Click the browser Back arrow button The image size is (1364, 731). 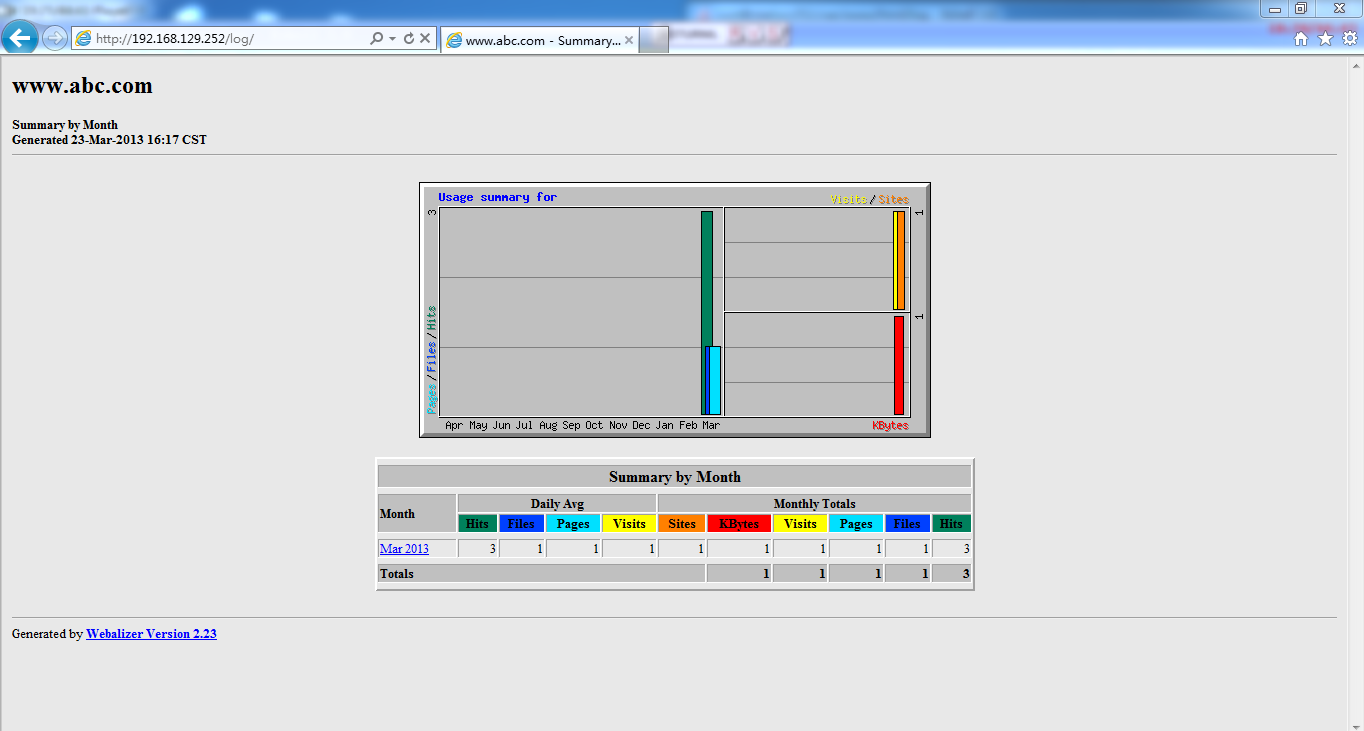tap(20, 38)
